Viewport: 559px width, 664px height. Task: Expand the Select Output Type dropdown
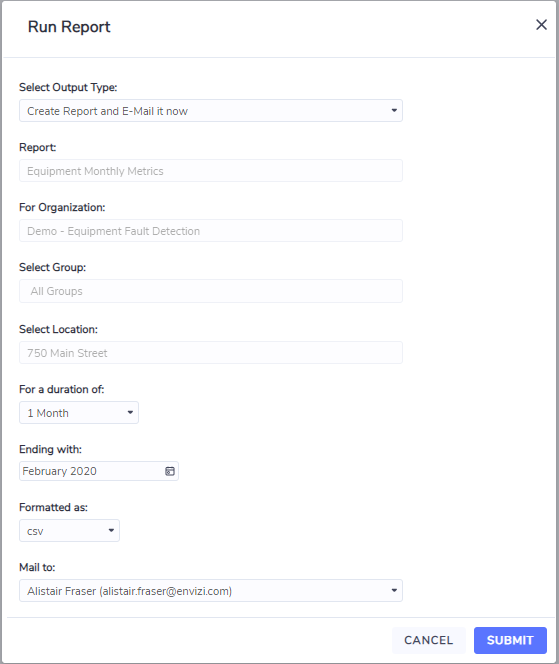pos(210,111)
